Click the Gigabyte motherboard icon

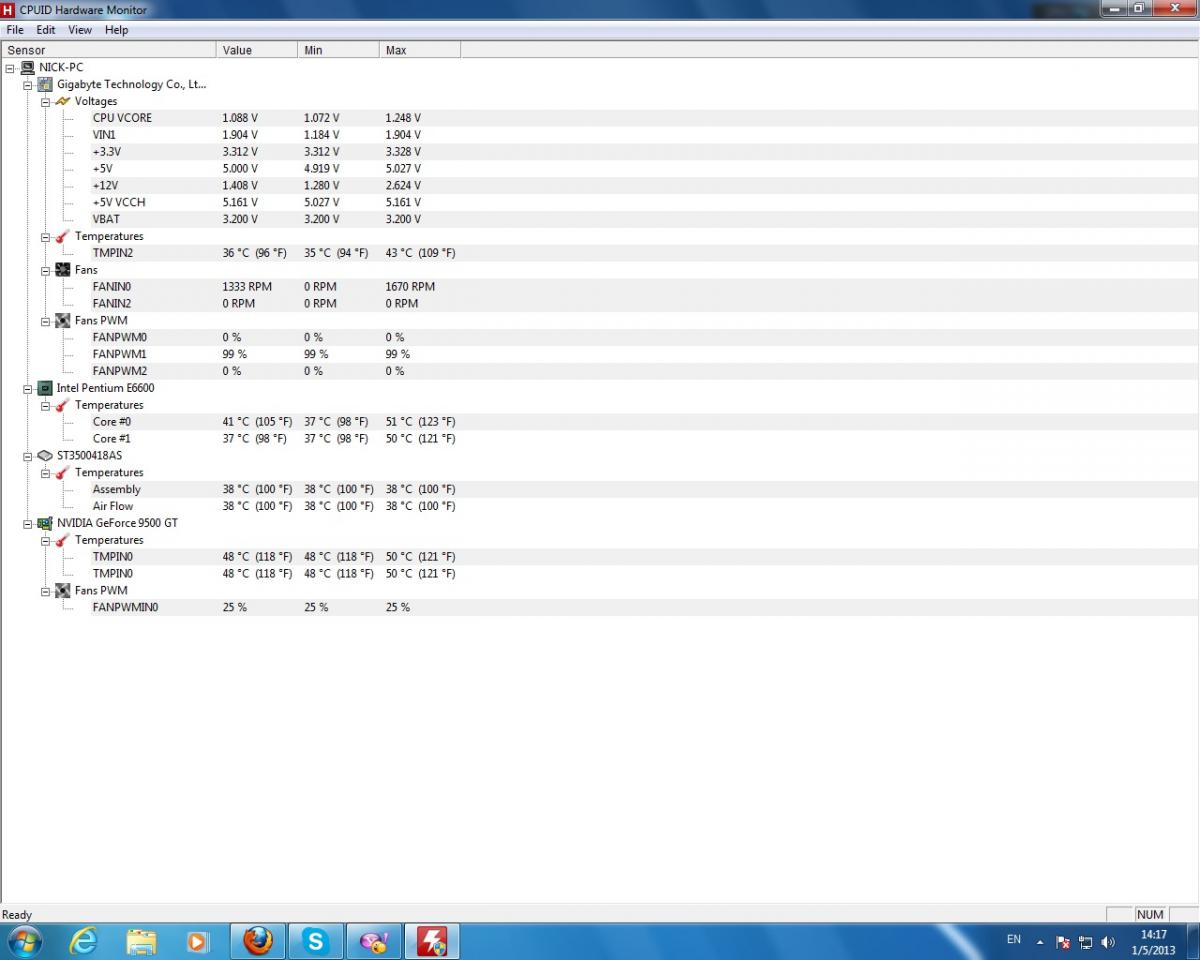[45, 84]
